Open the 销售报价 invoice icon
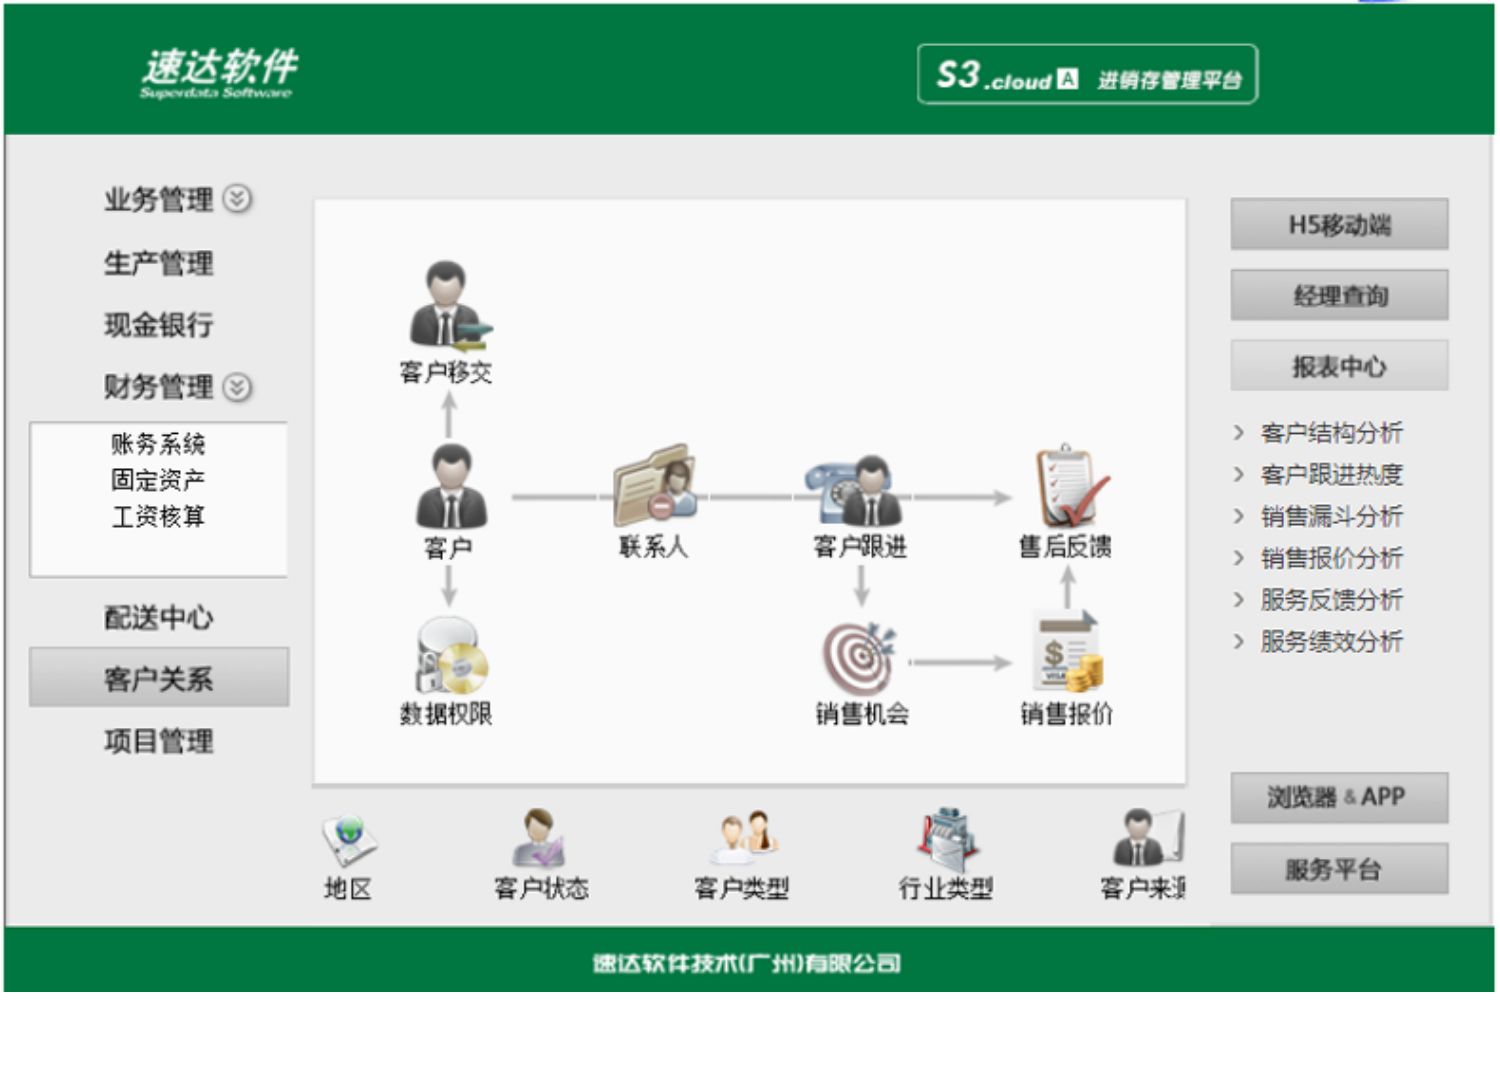The height and width of the screenshot is (1088, 1500). click(x=1068, y=653)
